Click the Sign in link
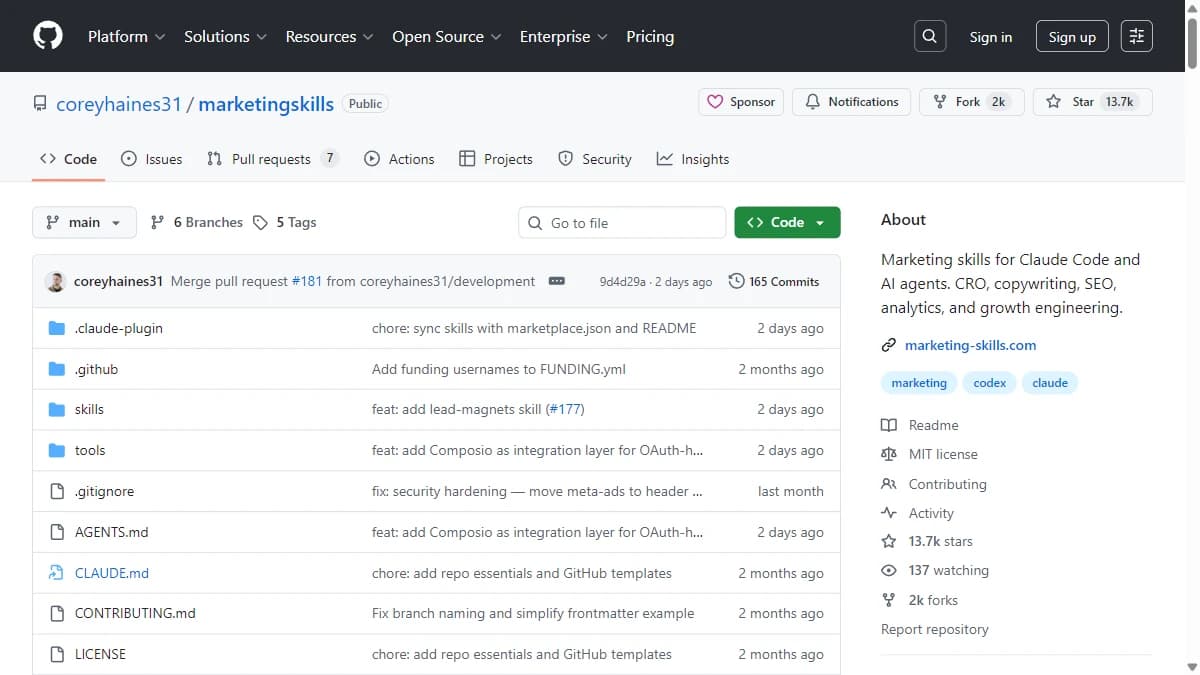The image size is (1200, 675). coord(991,37)
